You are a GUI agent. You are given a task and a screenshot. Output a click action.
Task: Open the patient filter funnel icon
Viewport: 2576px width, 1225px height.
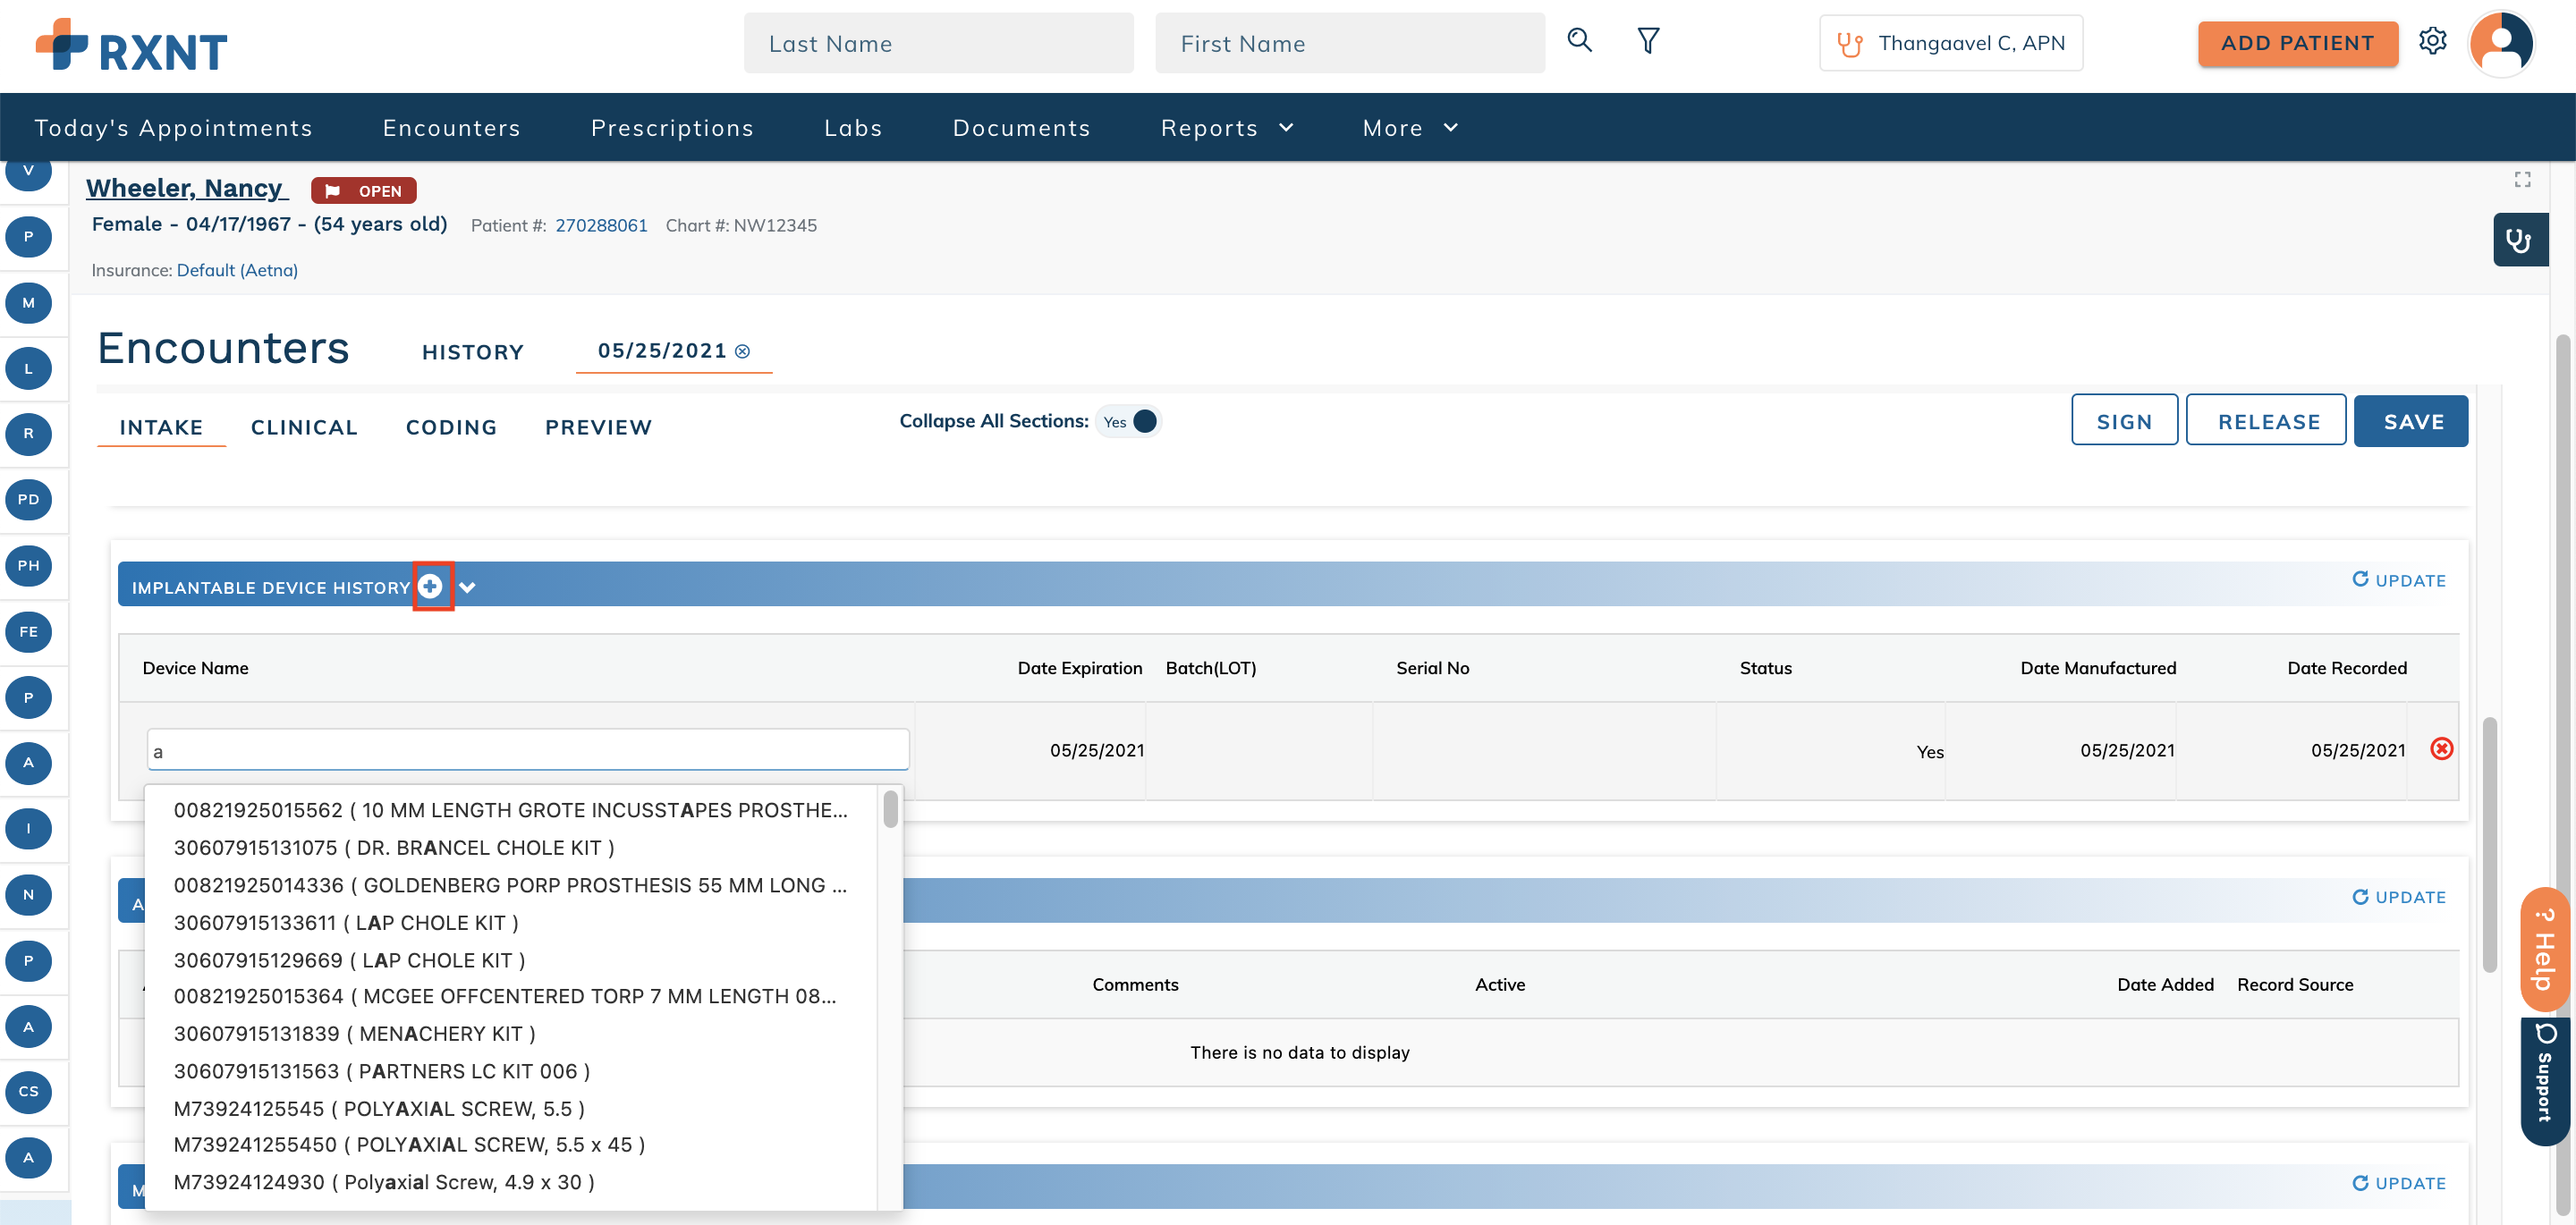(1648, 41)
